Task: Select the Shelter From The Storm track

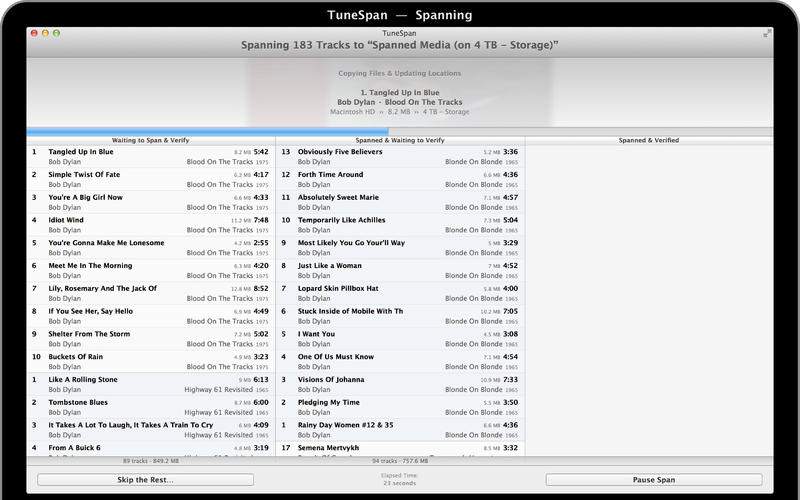Action: pyautogui.click(x=151, y=339)
